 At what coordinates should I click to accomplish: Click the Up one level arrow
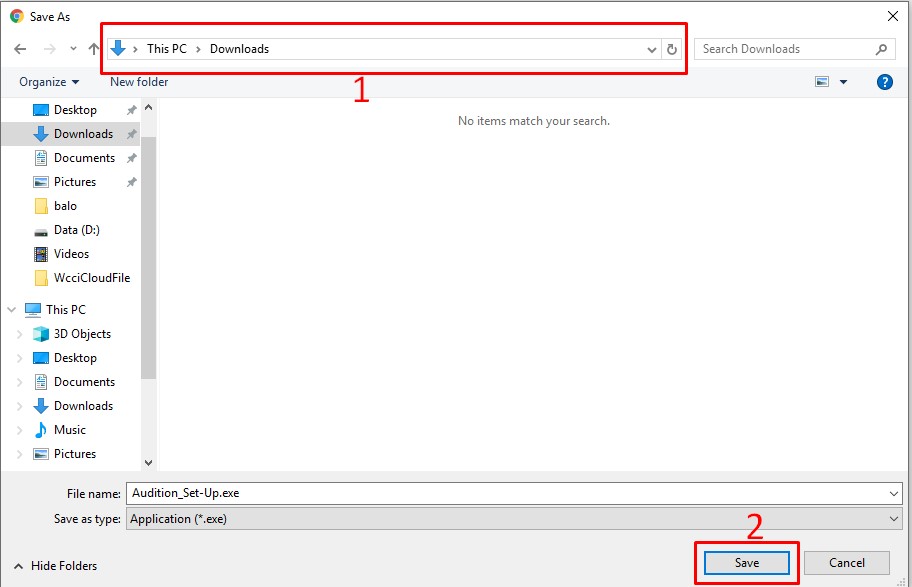click(94, 49)
